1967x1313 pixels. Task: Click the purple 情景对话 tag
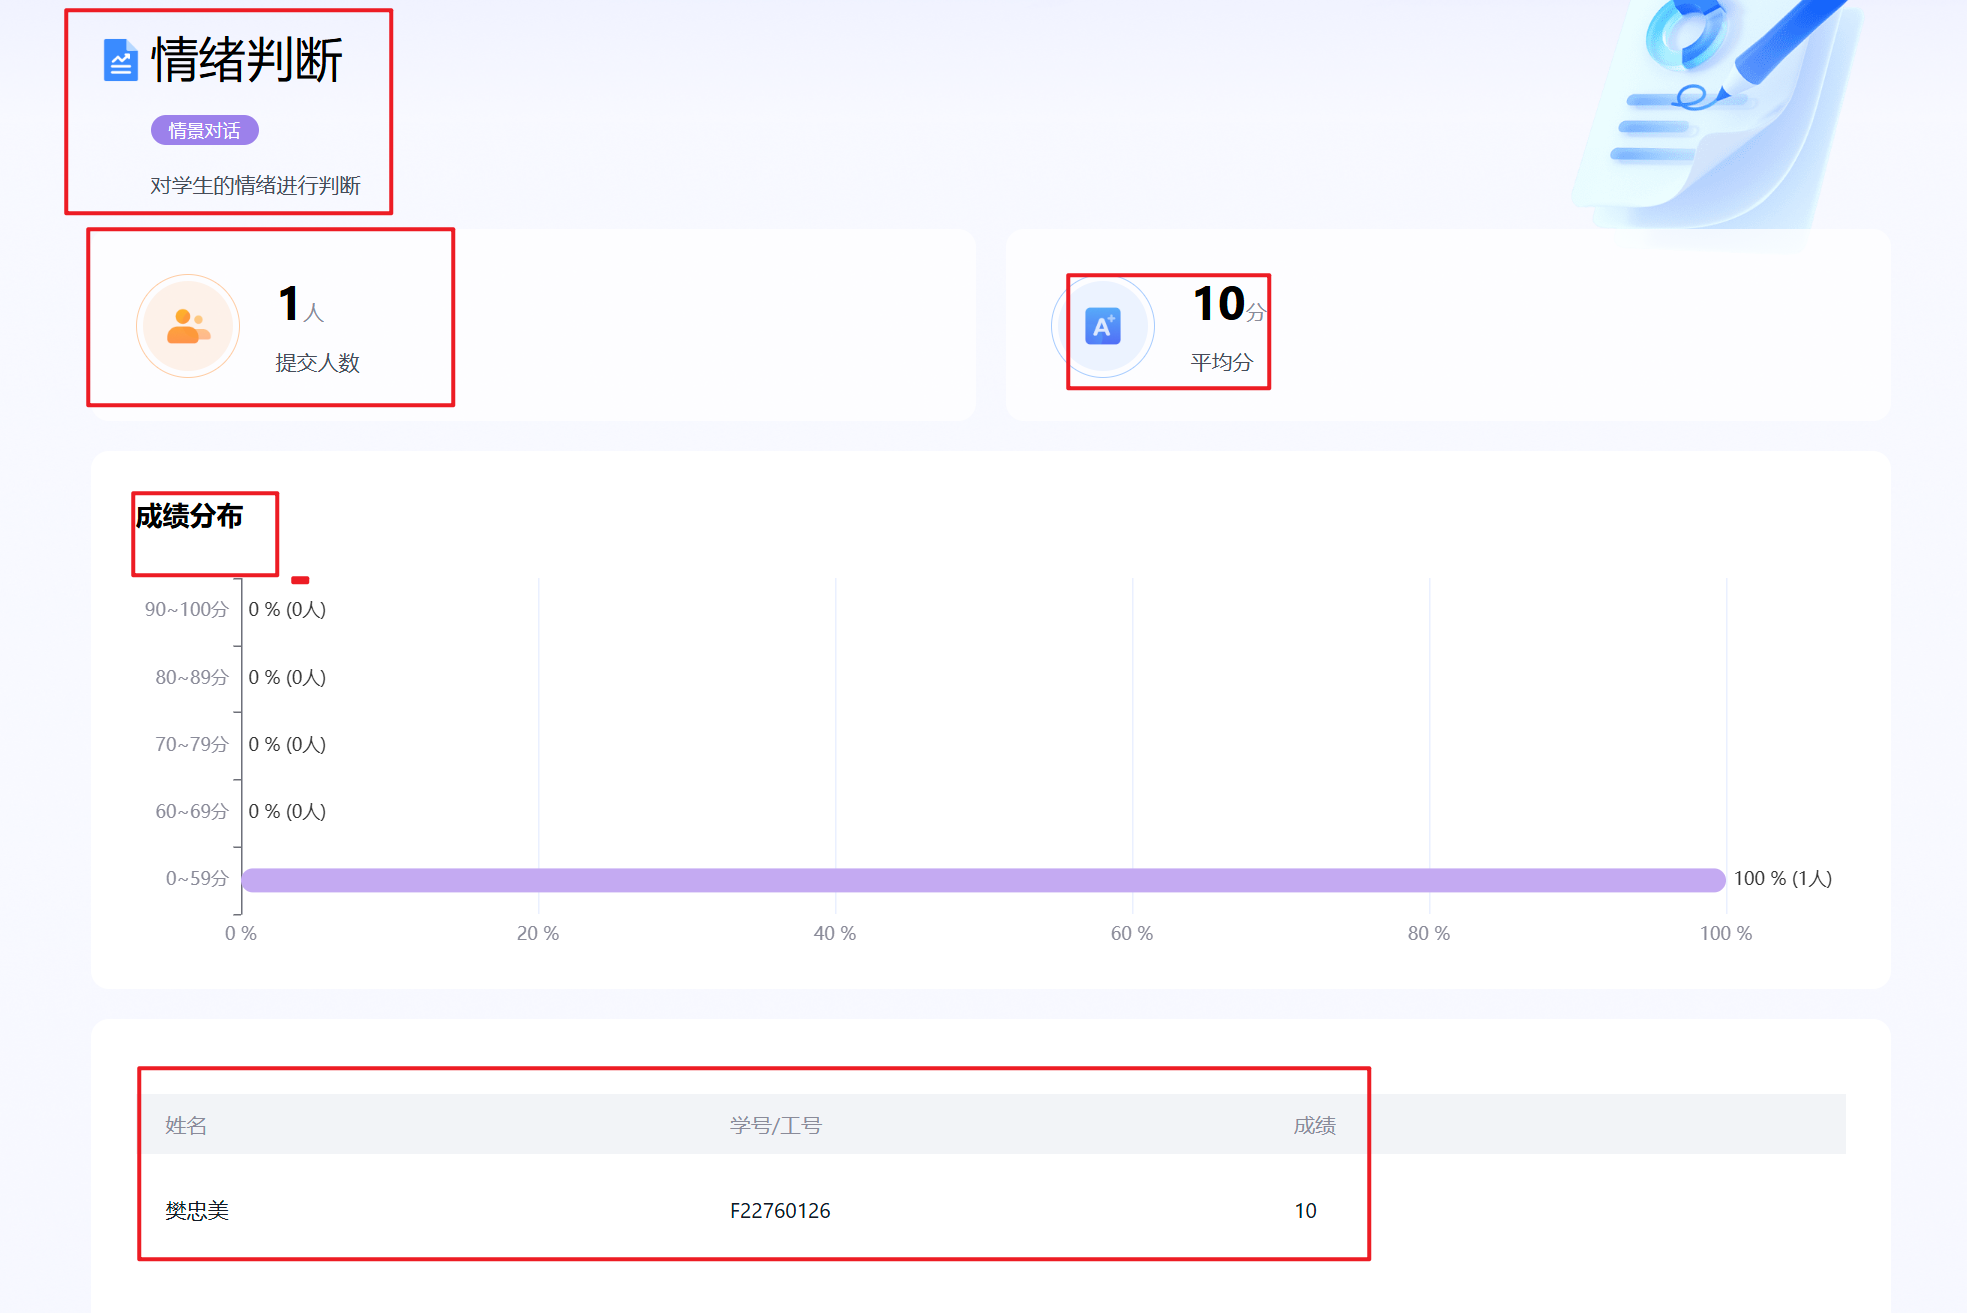pyautogui.click(x=204, y=130)
